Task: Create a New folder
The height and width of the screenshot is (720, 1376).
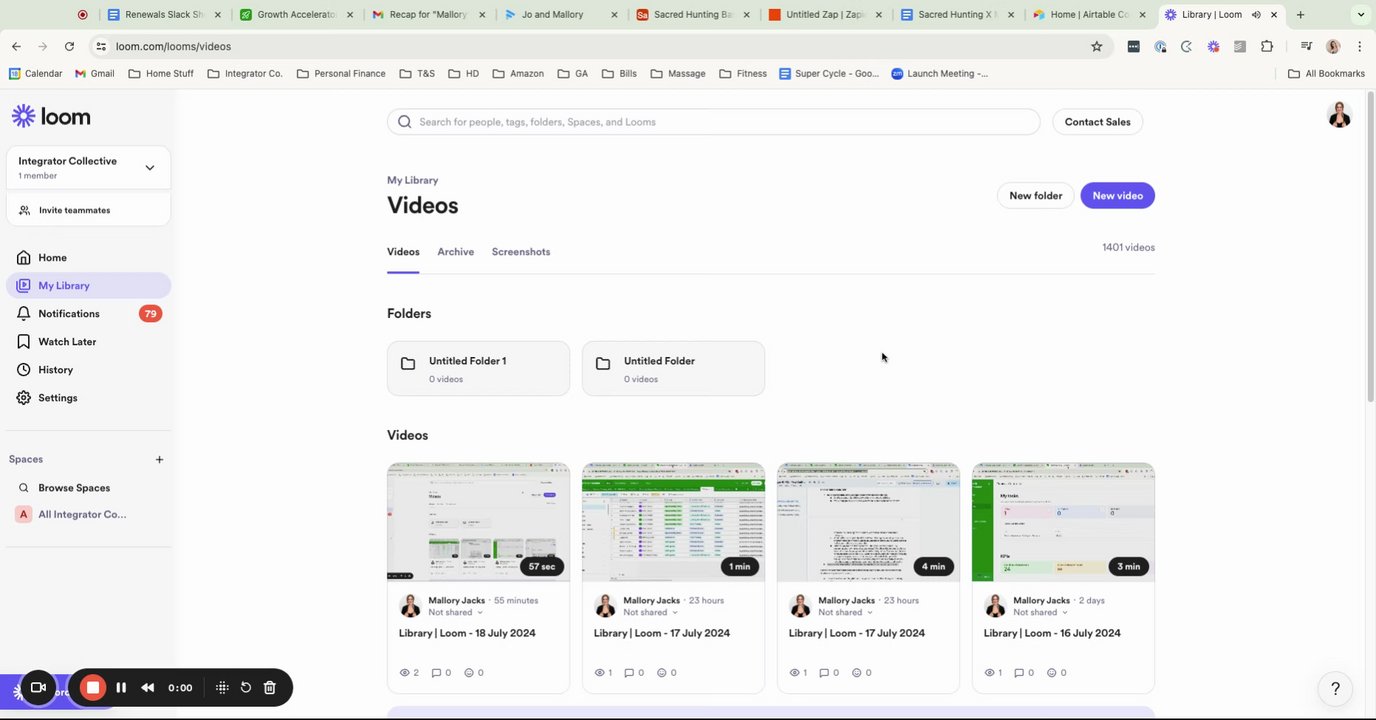Action: coord(1035,196)
